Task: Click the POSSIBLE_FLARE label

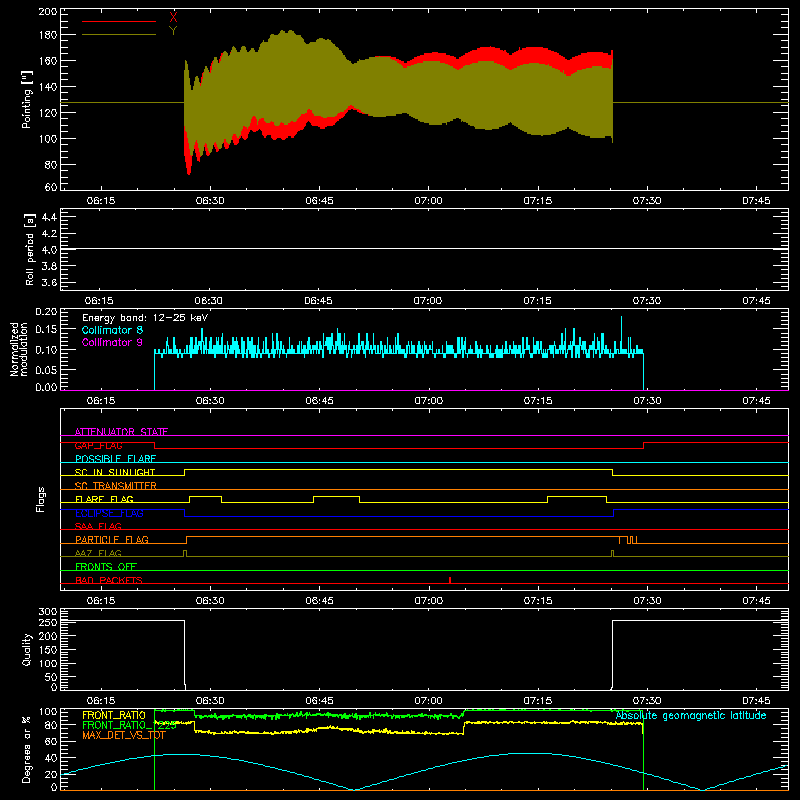Action: [115, 459]
